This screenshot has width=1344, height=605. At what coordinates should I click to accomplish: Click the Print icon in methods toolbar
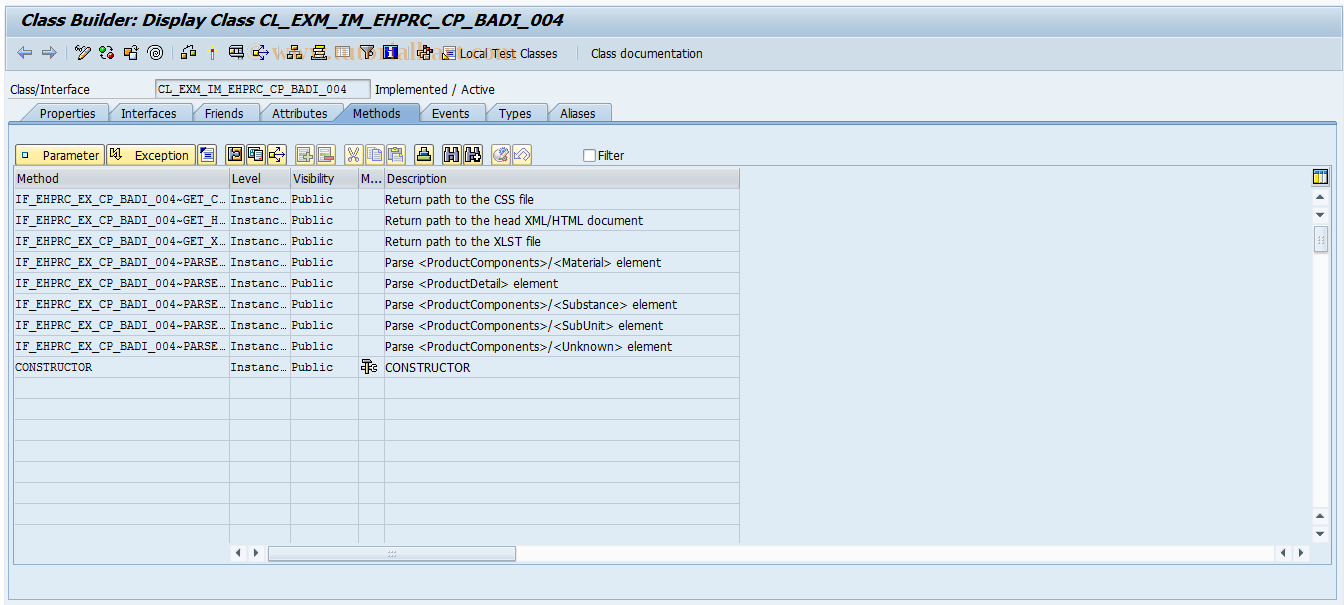[423, 155]
